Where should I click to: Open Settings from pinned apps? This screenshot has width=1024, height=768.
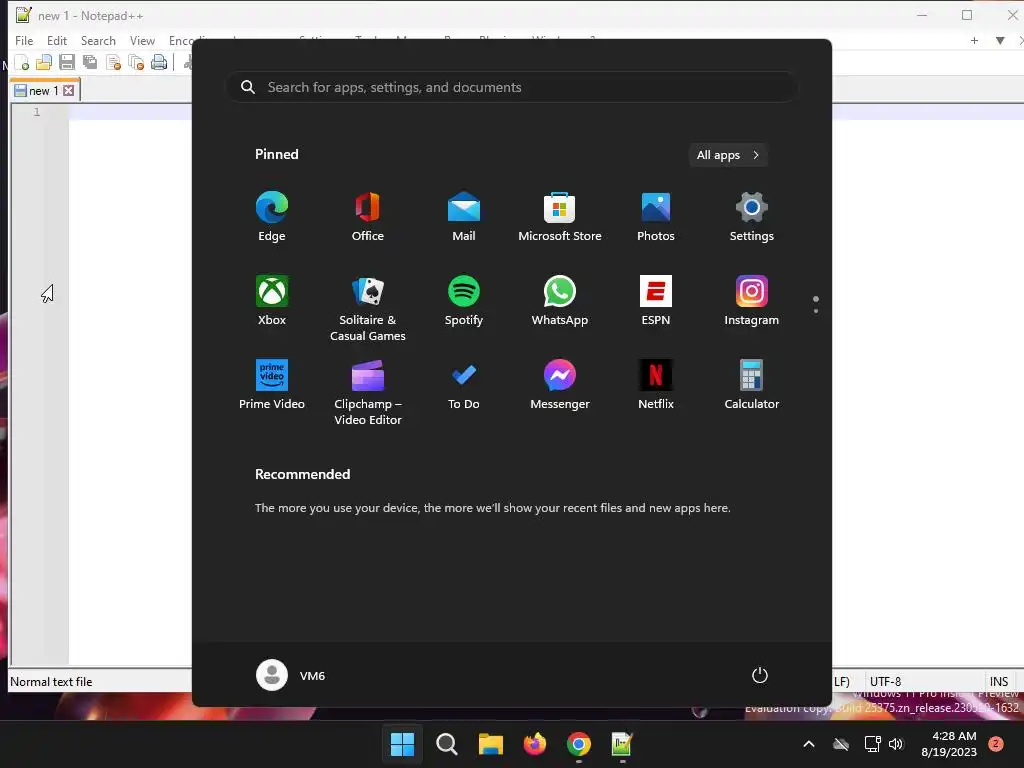[752, 217]
